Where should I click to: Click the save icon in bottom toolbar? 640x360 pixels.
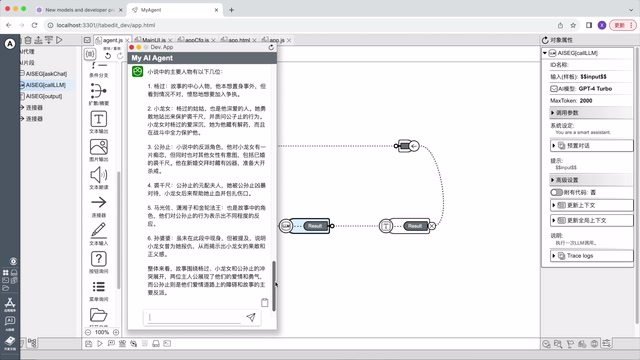[89, 344]
